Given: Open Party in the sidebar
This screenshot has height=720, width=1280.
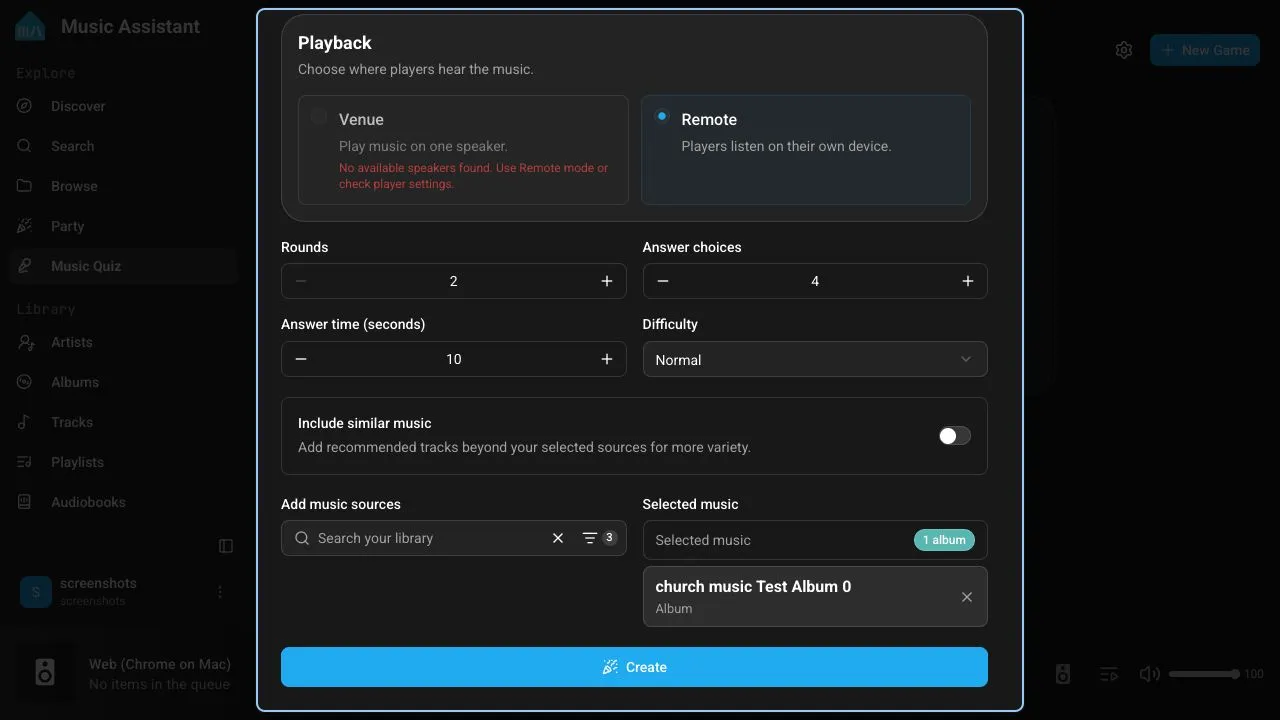Looking at the screenshot, I should coord(124,226).
